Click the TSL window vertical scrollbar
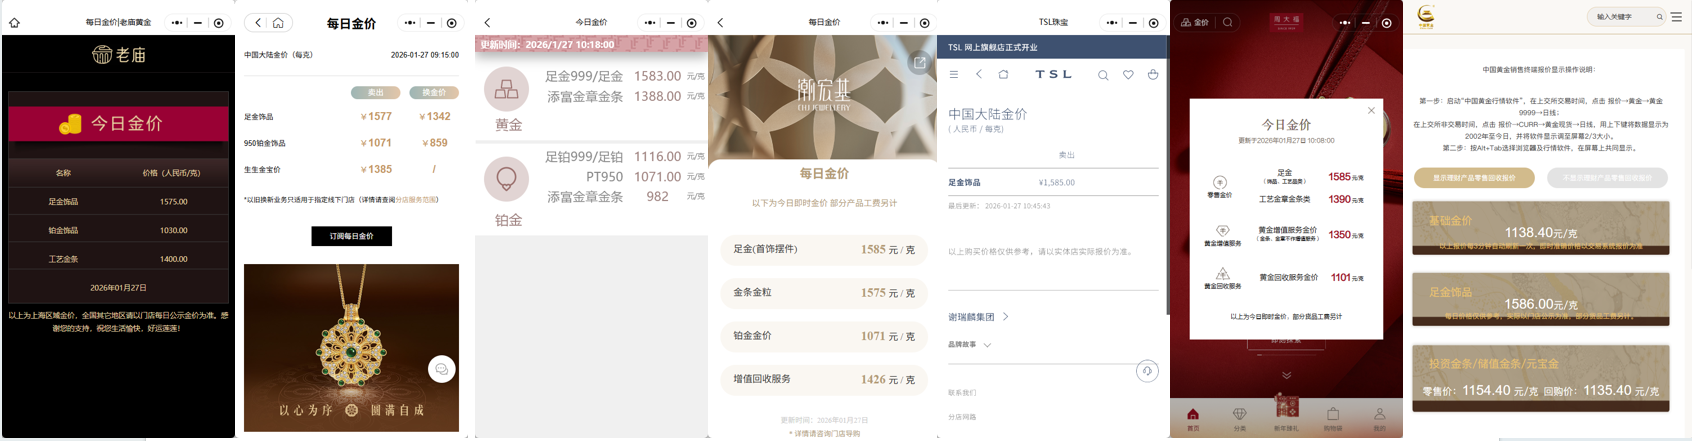Screen dimensions: 1692x441 (x=1167, y=175)
